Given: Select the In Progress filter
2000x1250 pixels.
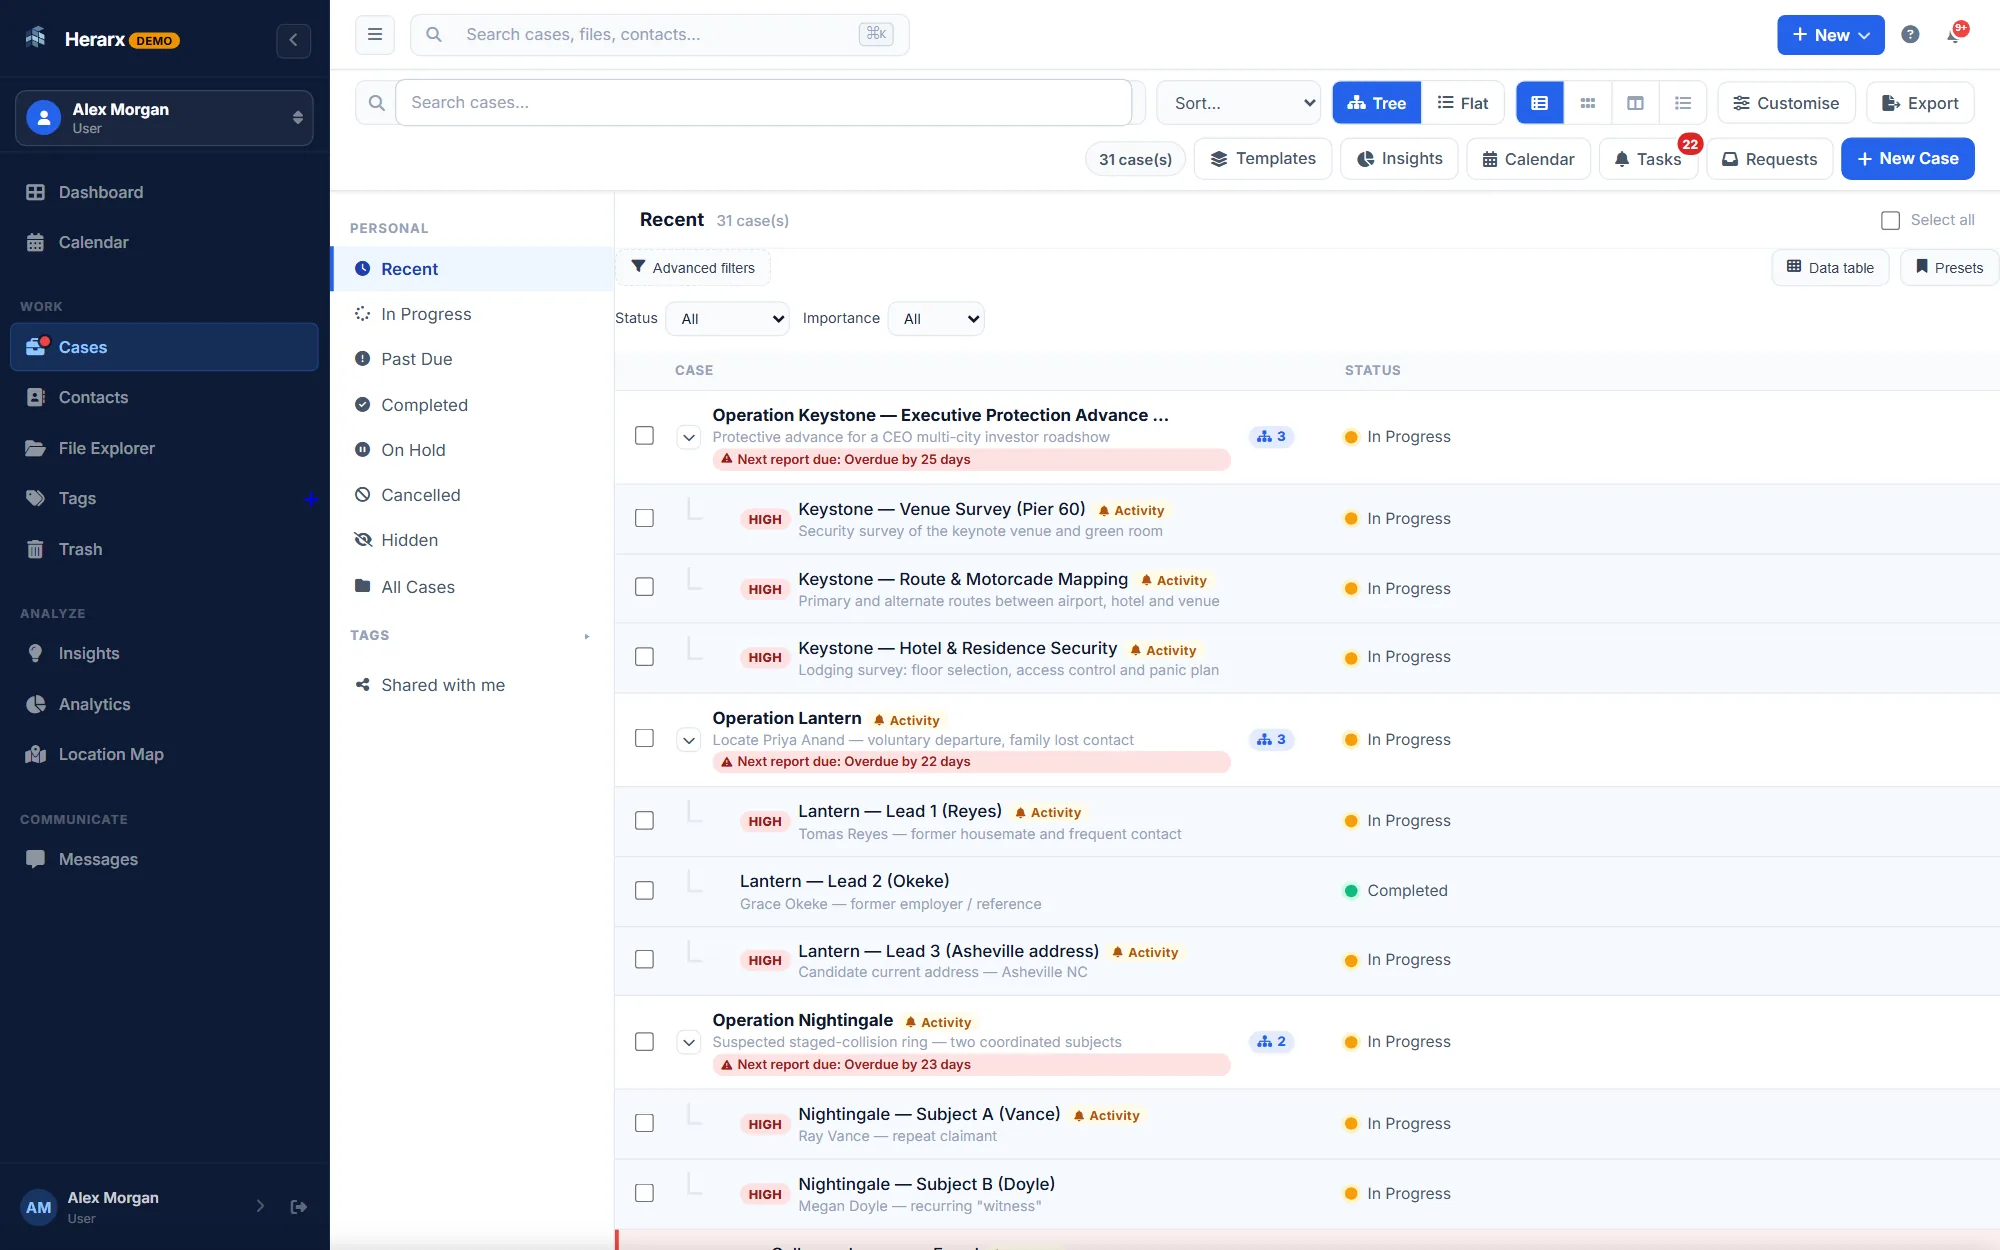Looking at the screenshot, I should click(x=472, y=314).
